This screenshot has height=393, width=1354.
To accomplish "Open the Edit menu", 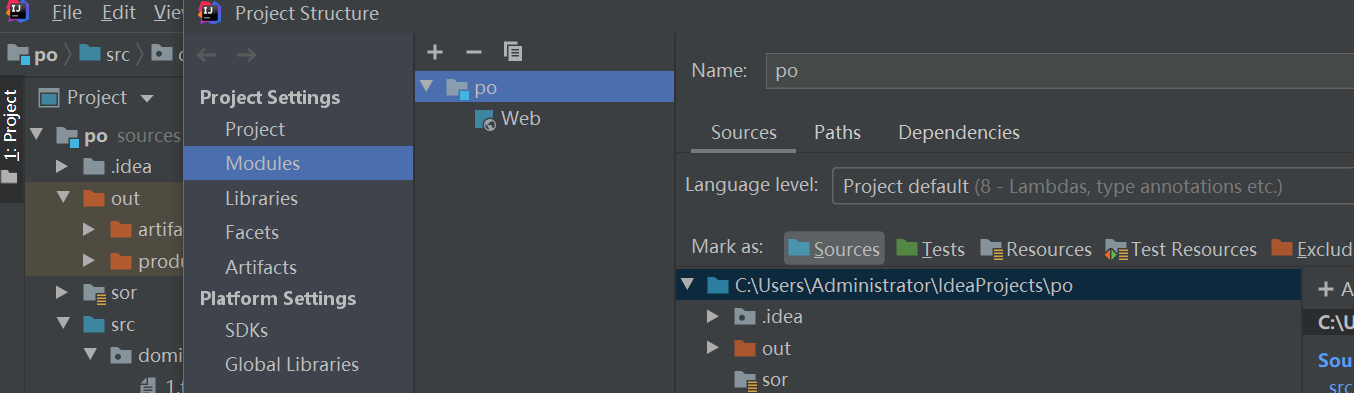I will (x=118, y=13).
